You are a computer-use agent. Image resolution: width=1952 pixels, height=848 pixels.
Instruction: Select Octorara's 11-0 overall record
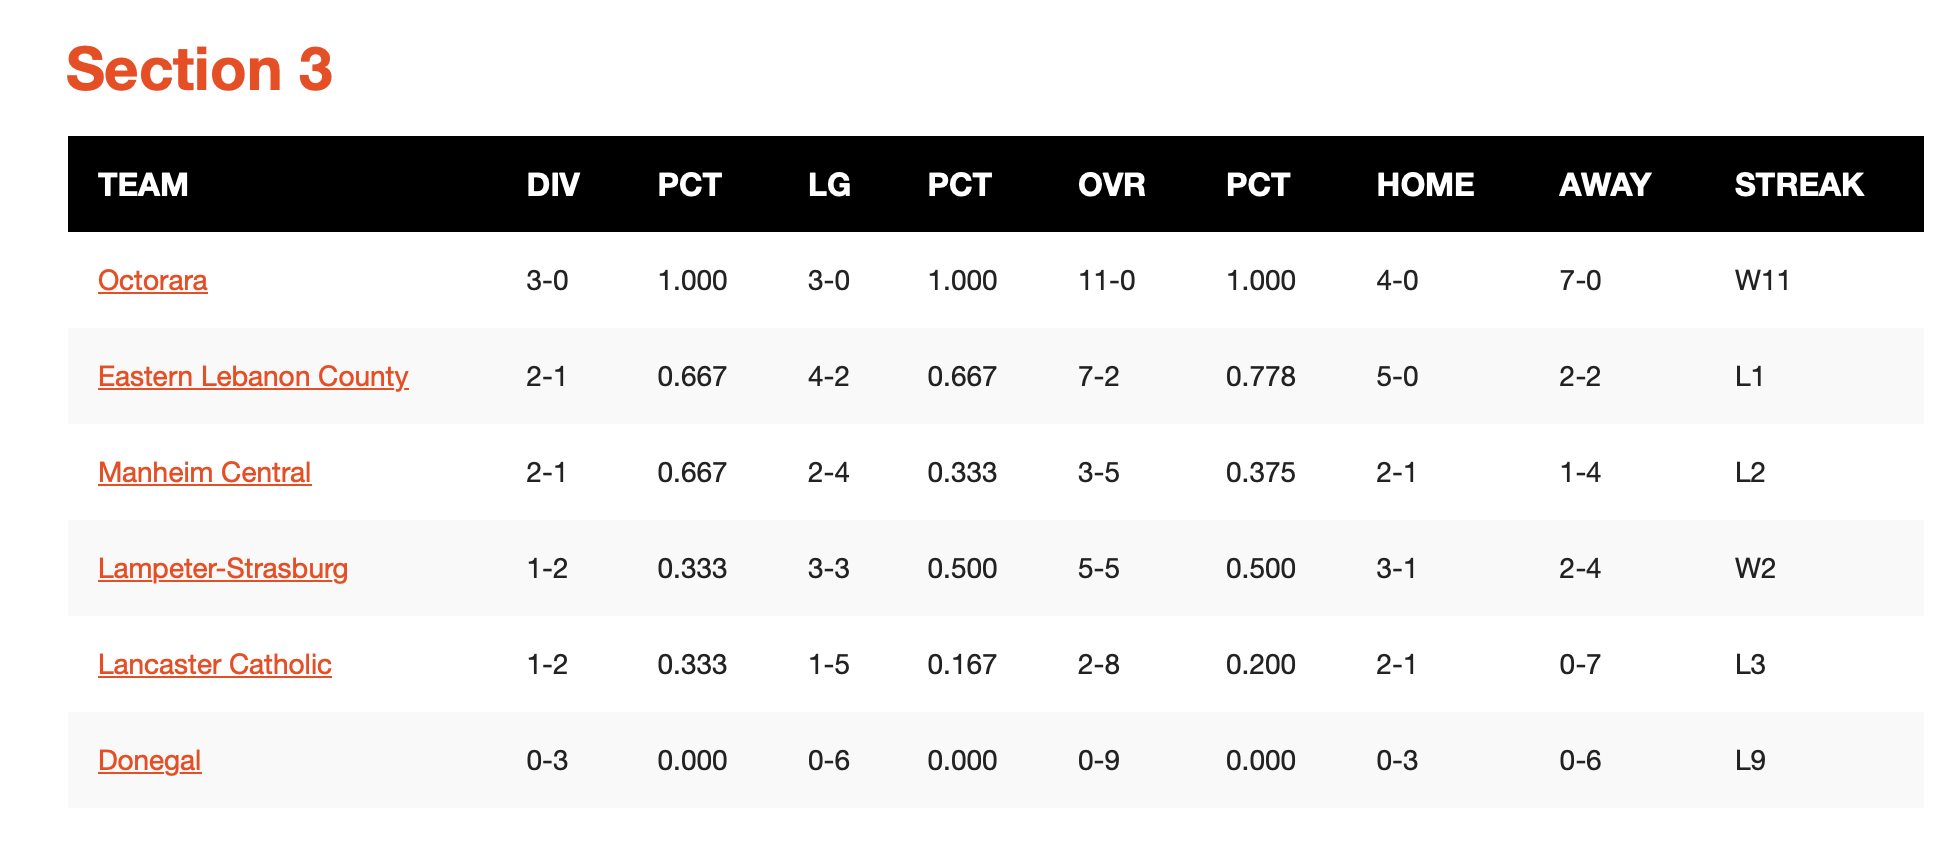[1106, 280]
